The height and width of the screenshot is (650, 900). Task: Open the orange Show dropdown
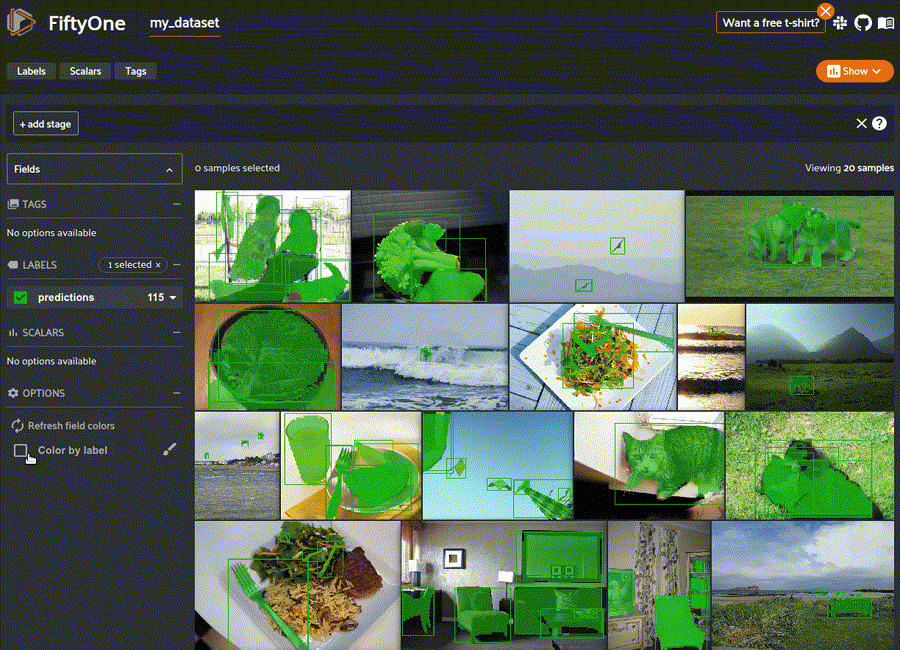point(854,71)
